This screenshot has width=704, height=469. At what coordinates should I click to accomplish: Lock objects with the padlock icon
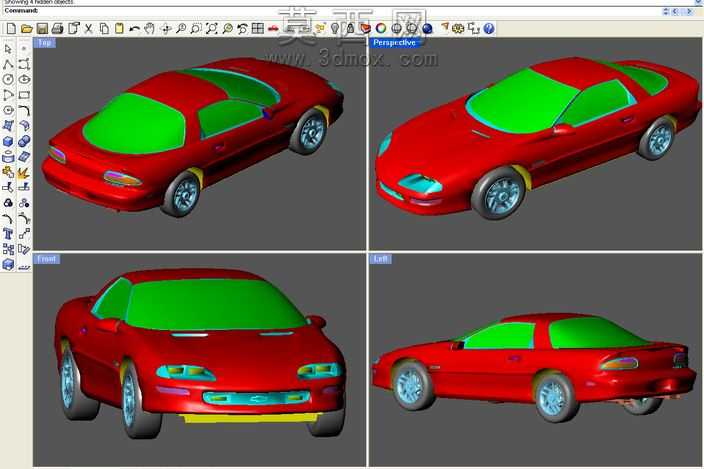350,29
